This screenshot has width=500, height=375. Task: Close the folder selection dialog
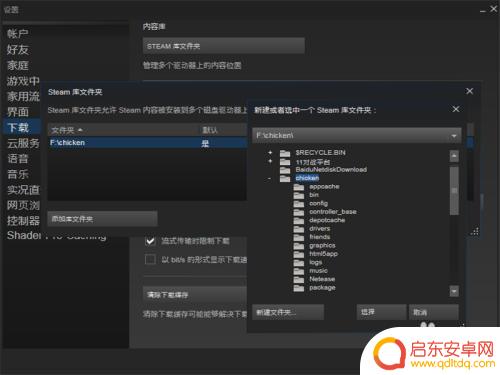pos(456,109)
